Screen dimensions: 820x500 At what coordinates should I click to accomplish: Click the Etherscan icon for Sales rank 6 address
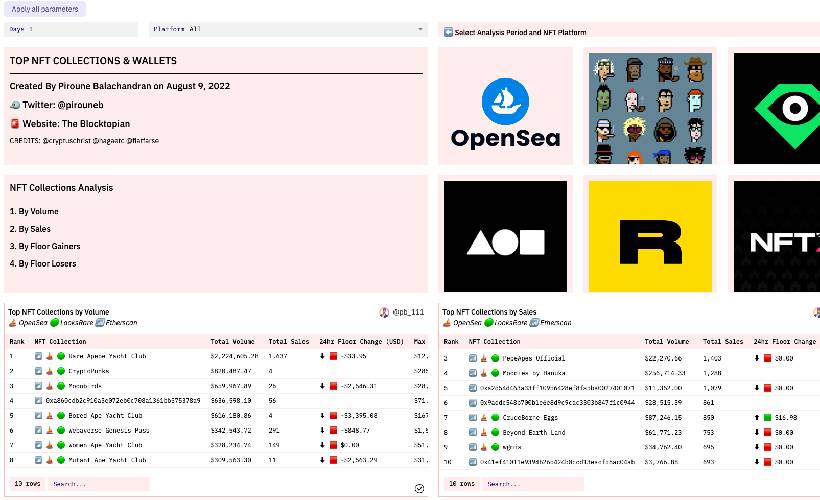coord(473,403)
